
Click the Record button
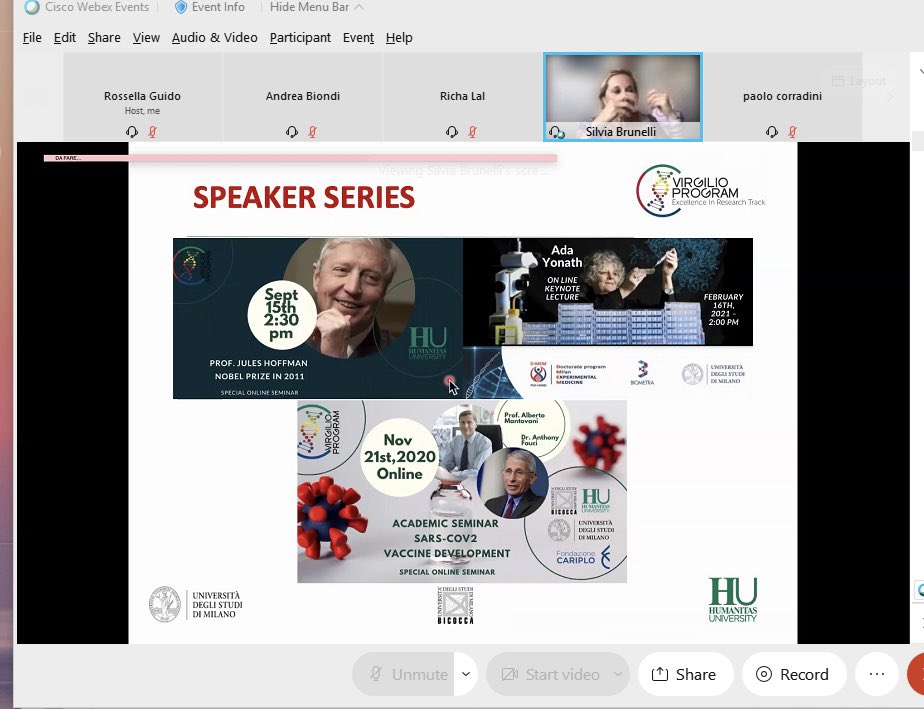[x=794, y=674]
